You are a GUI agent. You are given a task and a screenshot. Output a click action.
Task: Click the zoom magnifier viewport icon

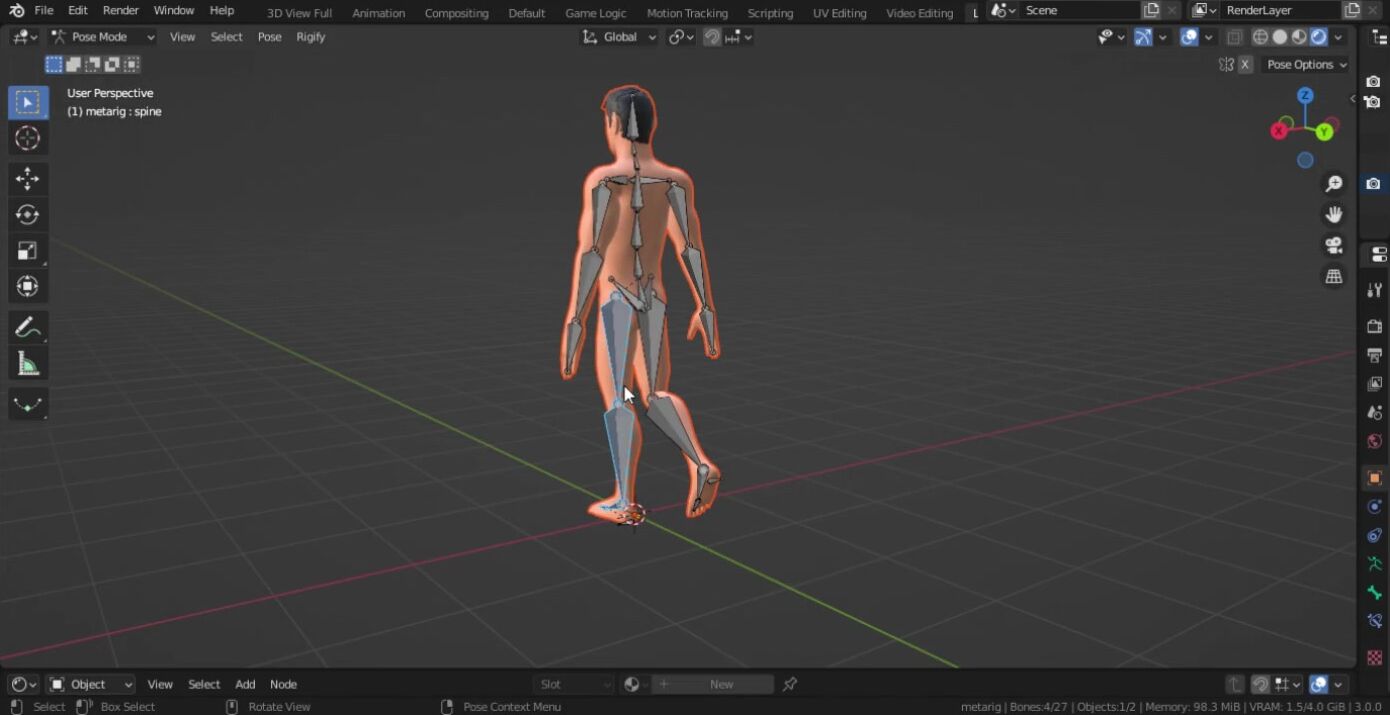point(1333,184)
